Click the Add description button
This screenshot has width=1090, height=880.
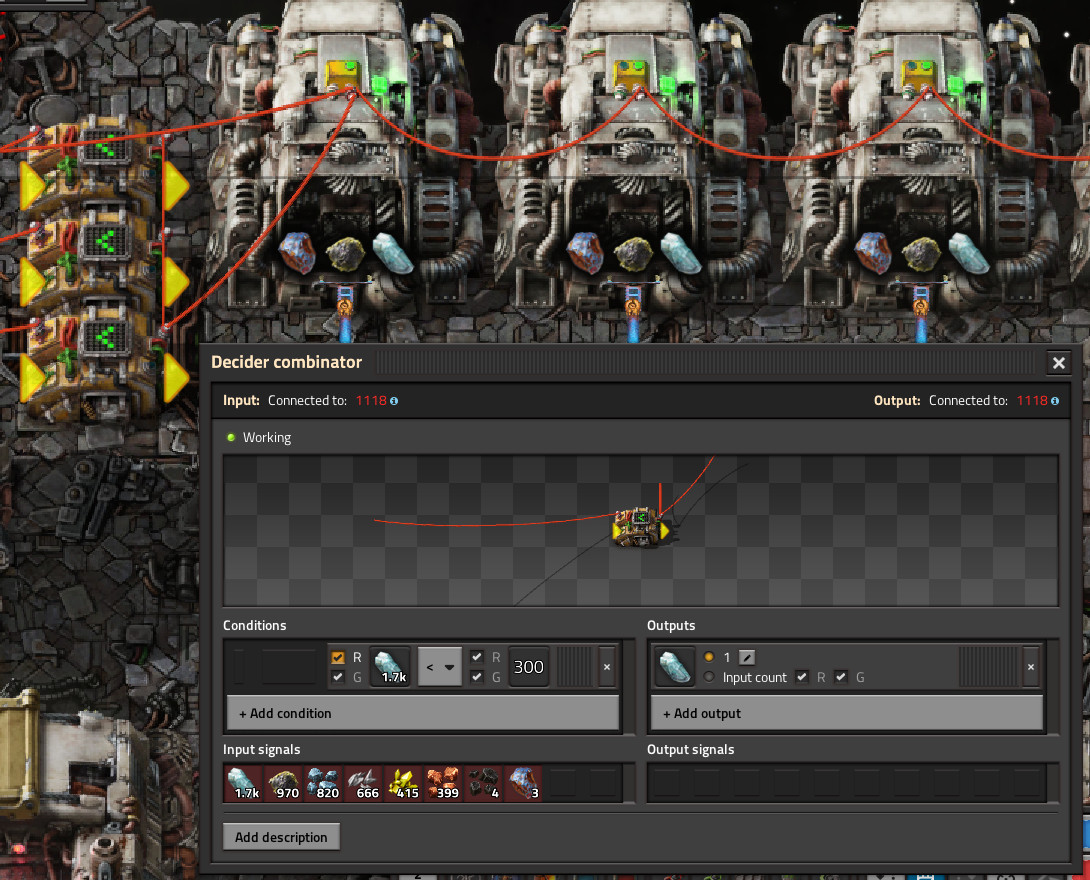point(281,837)
